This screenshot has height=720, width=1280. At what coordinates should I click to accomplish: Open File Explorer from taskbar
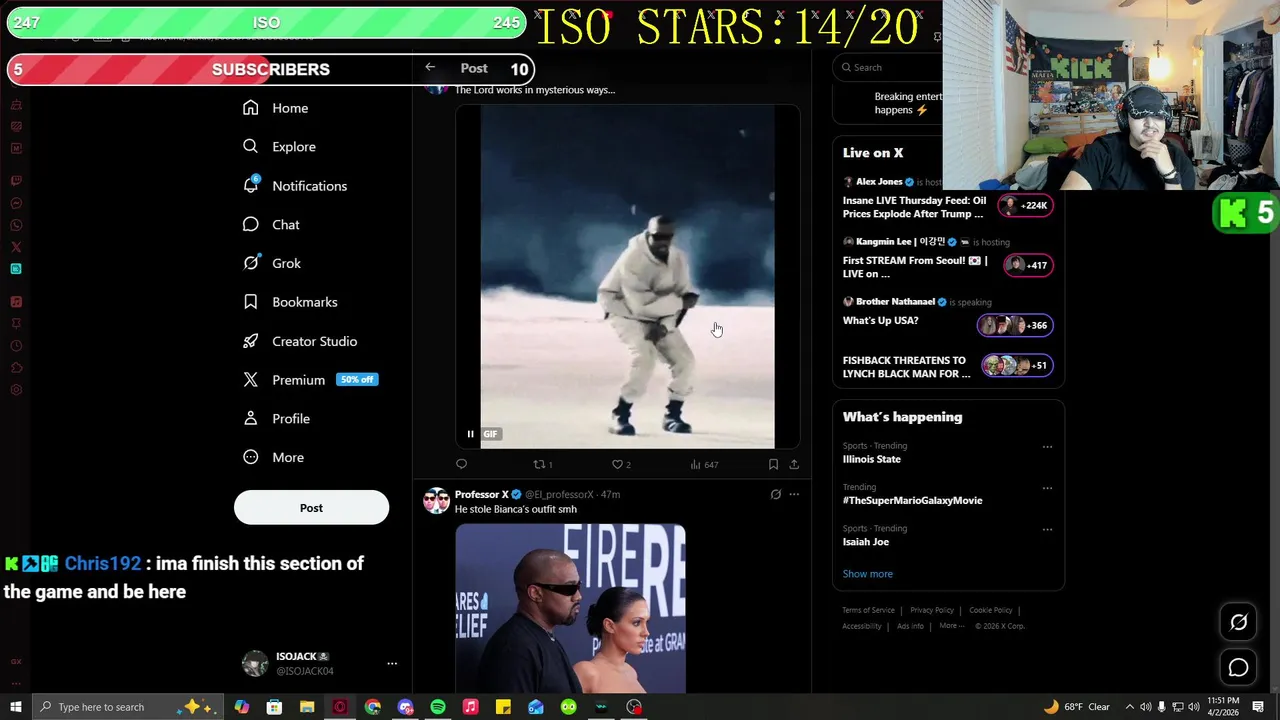pyautogui.click(x=307, y=707)
